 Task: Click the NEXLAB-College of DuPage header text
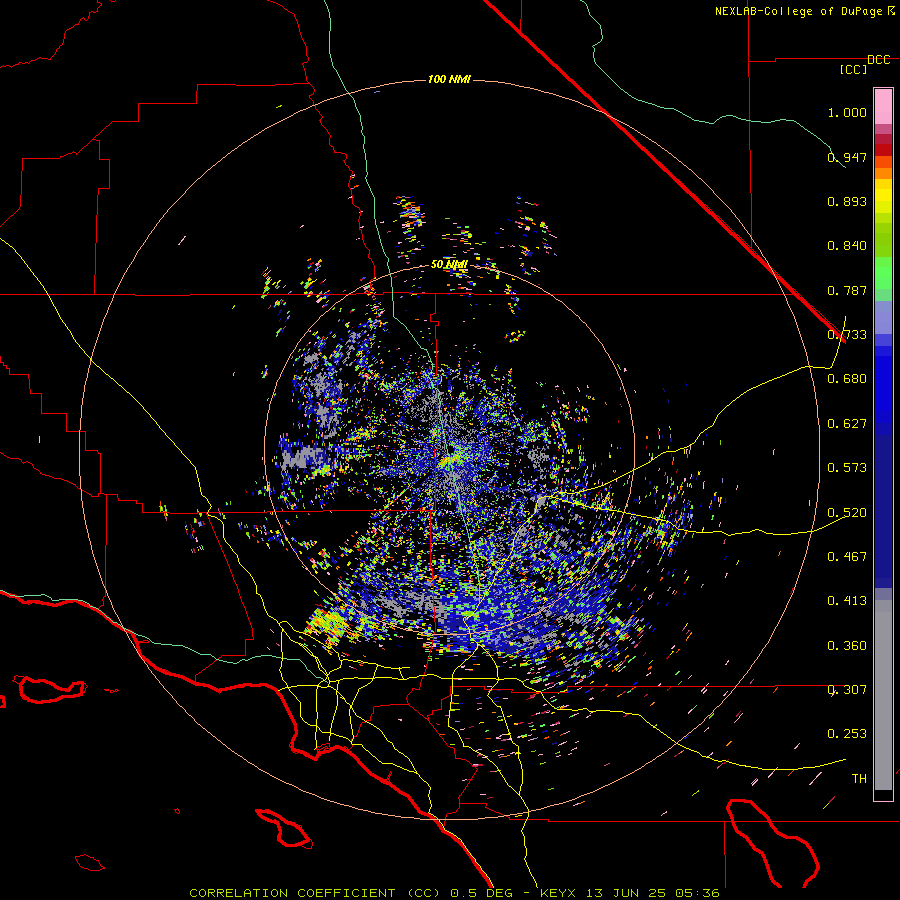800,11
